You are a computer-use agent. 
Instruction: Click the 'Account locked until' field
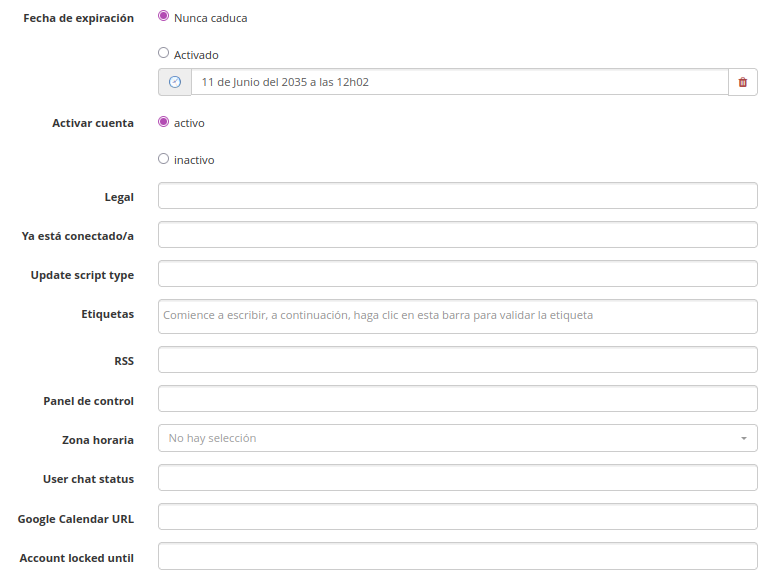tap(457, 556)
